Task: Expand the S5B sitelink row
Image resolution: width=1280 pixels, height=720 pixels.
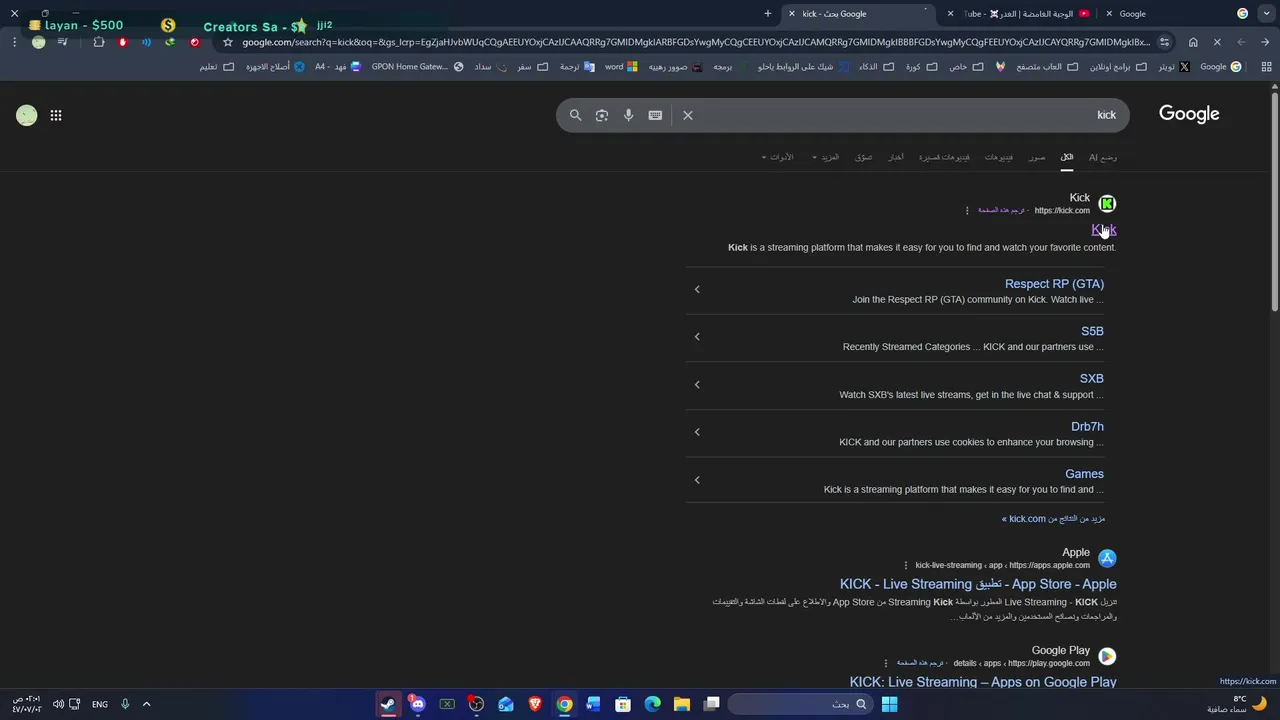Action: 697,337
